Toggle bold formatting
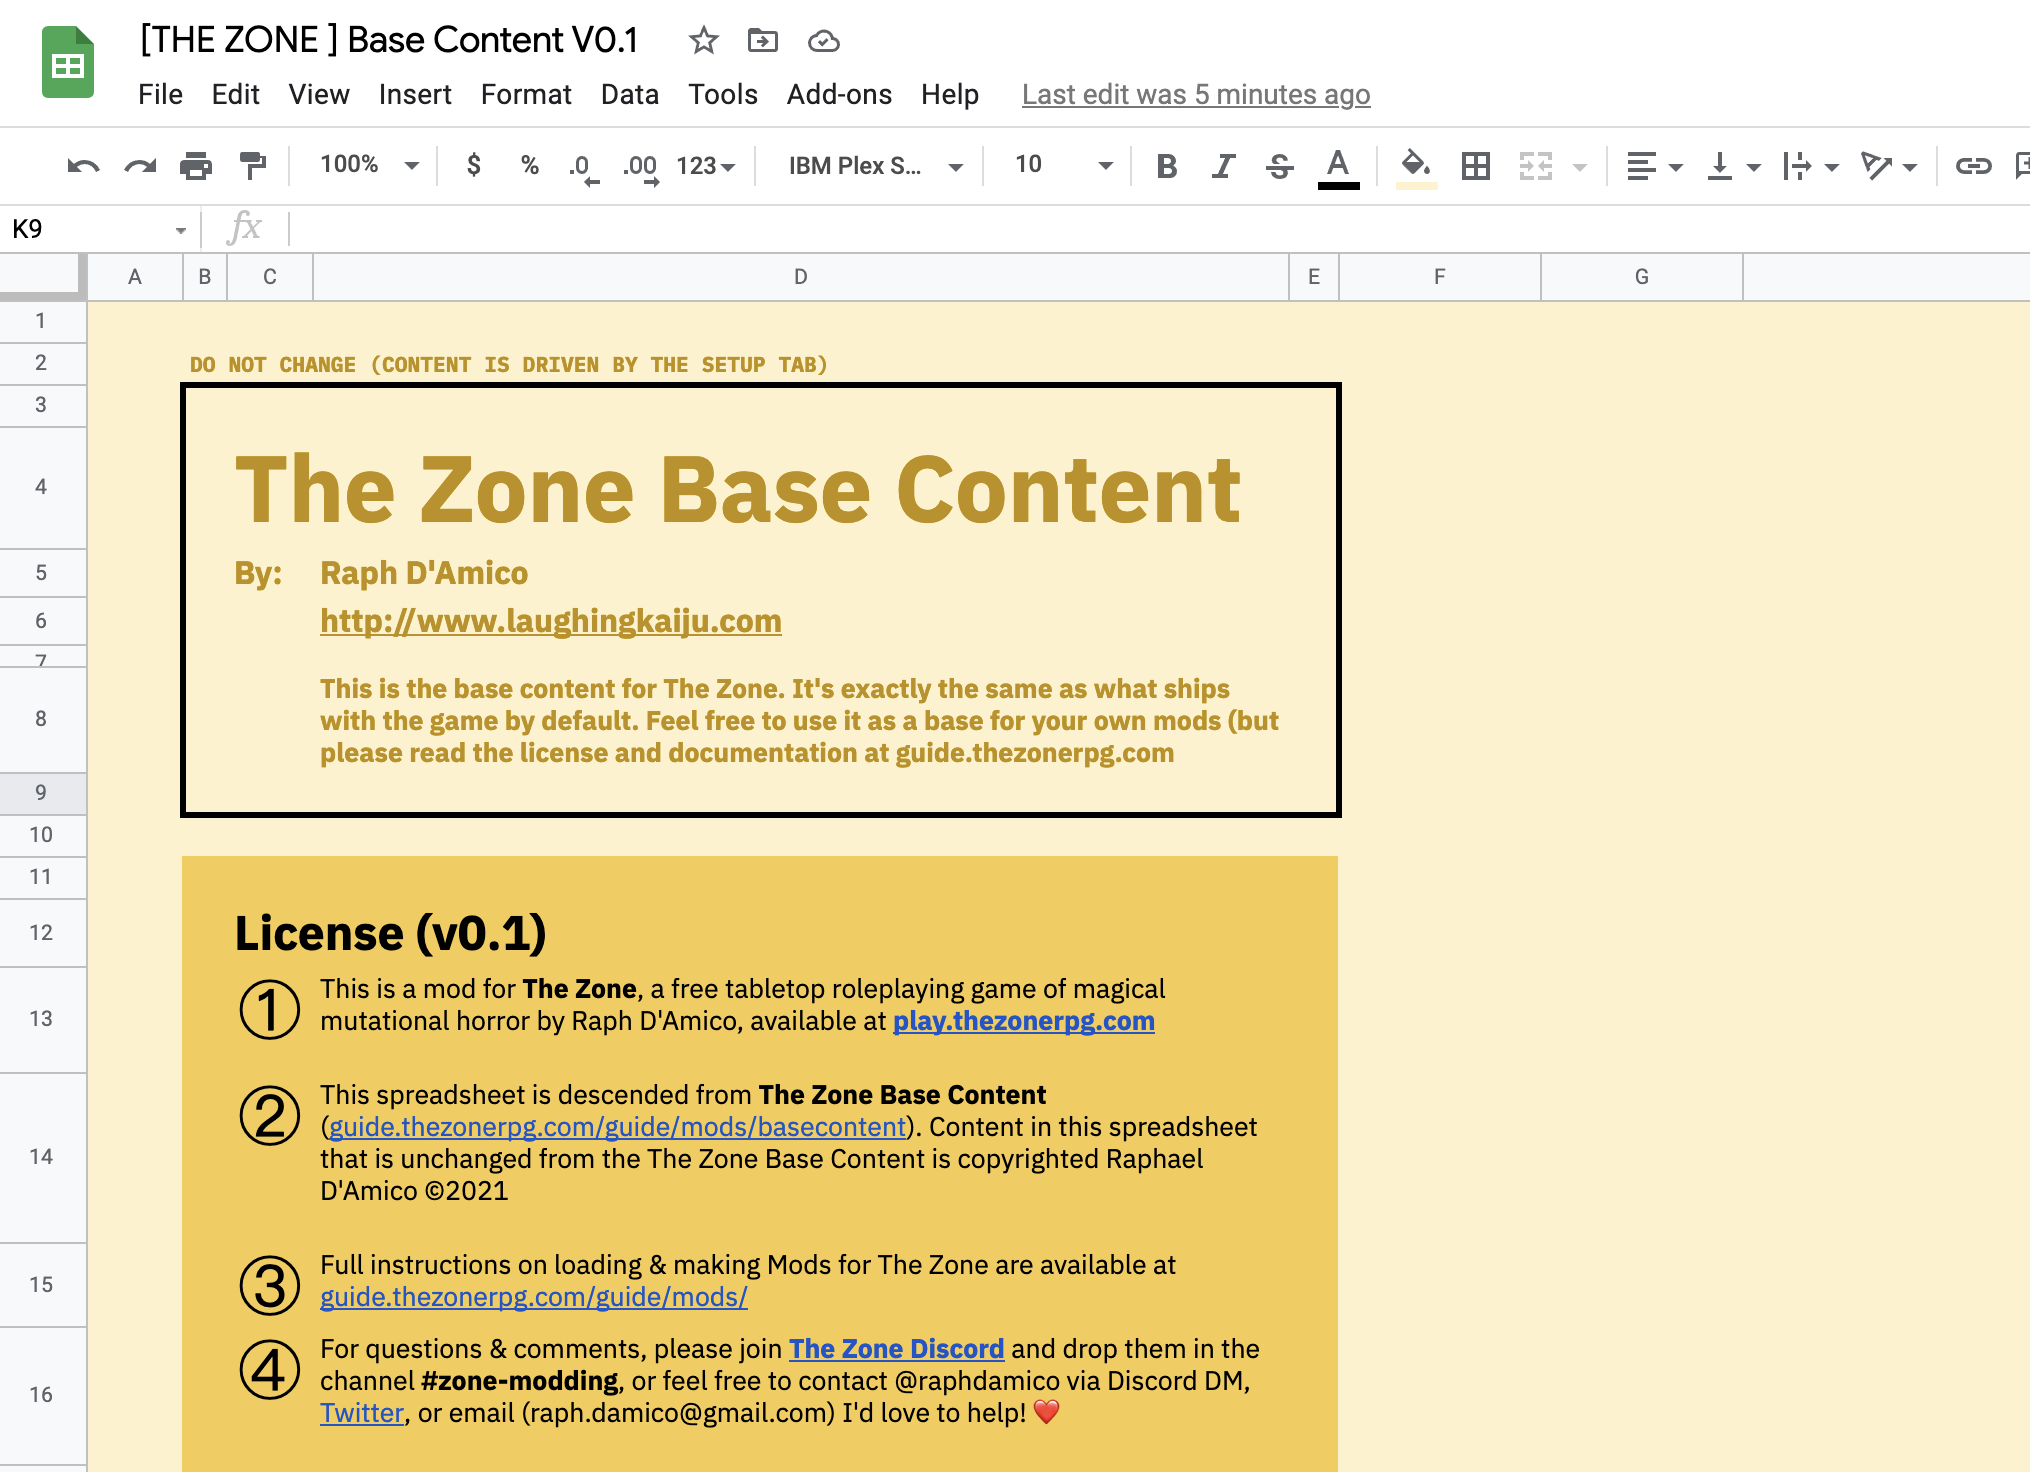 point(1166,166)
